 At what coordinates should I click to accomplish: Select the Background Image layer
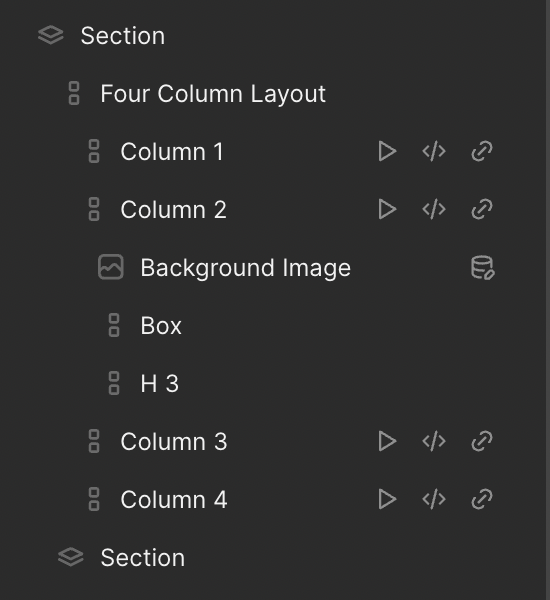click(x=245, y=267)
